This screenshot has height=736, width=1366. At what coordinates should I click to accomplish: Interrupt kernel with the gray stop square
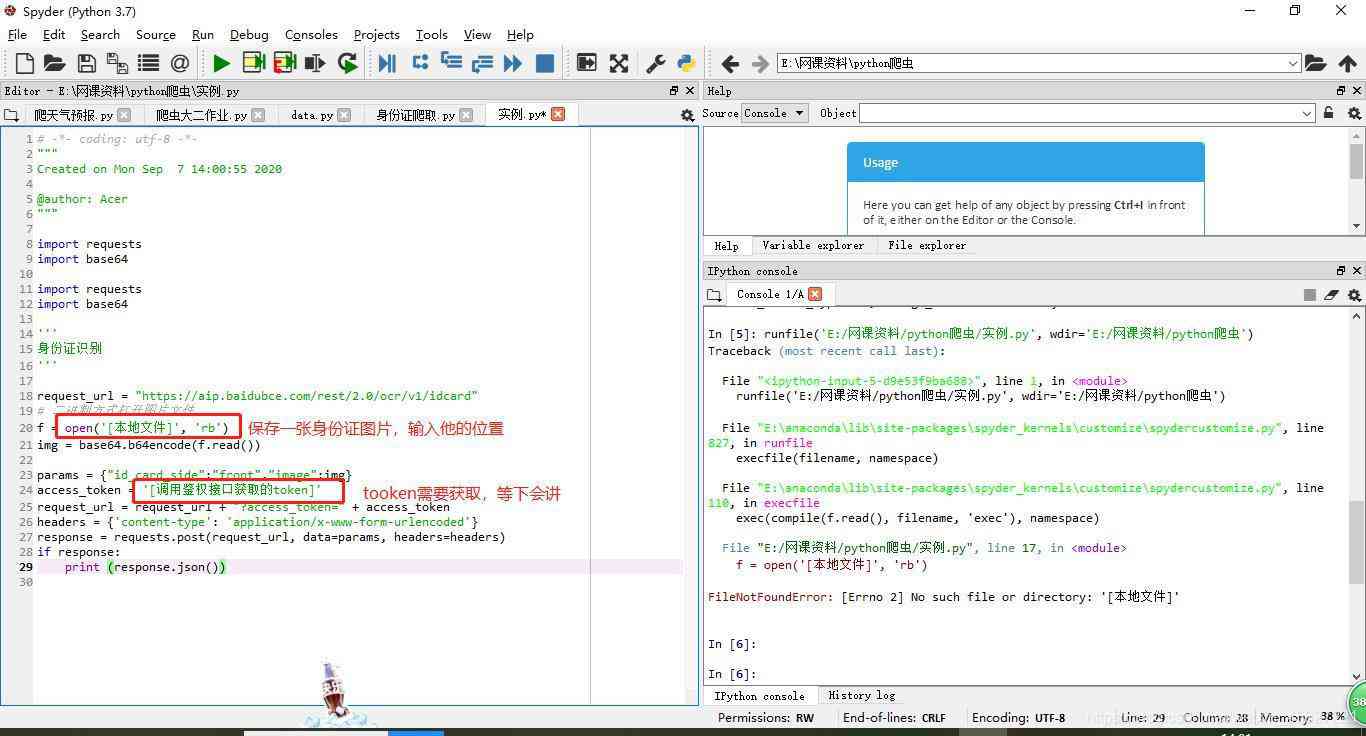pyautogui.click(x=1309, y=295)
